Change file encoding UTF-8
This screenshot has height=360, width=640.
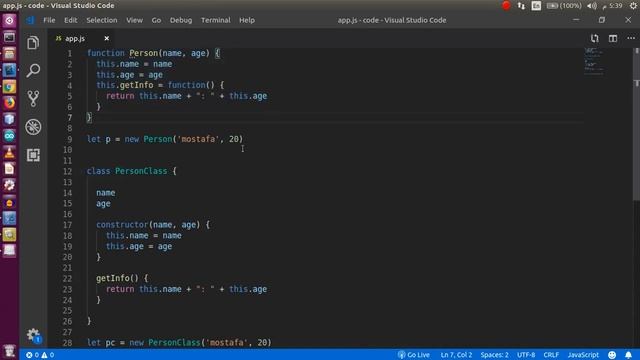(x=526, y=355)
